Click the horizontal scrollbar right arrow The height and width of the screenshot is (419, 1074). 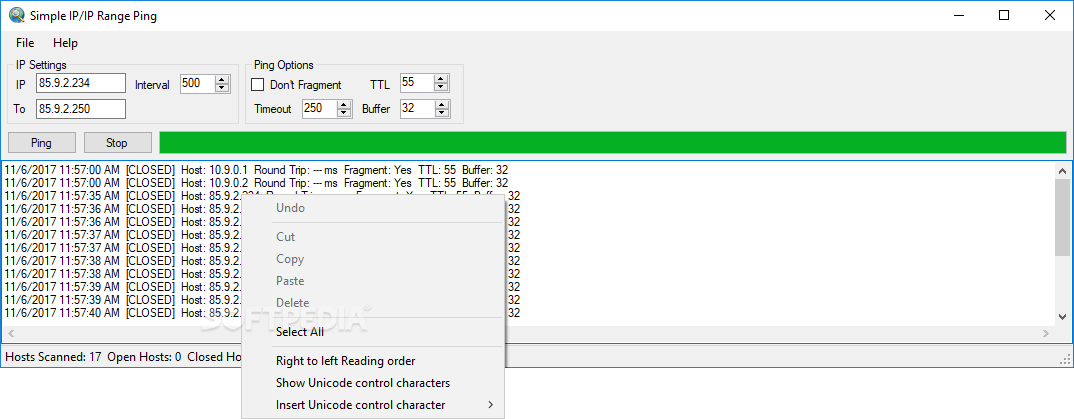[1046, 333]
